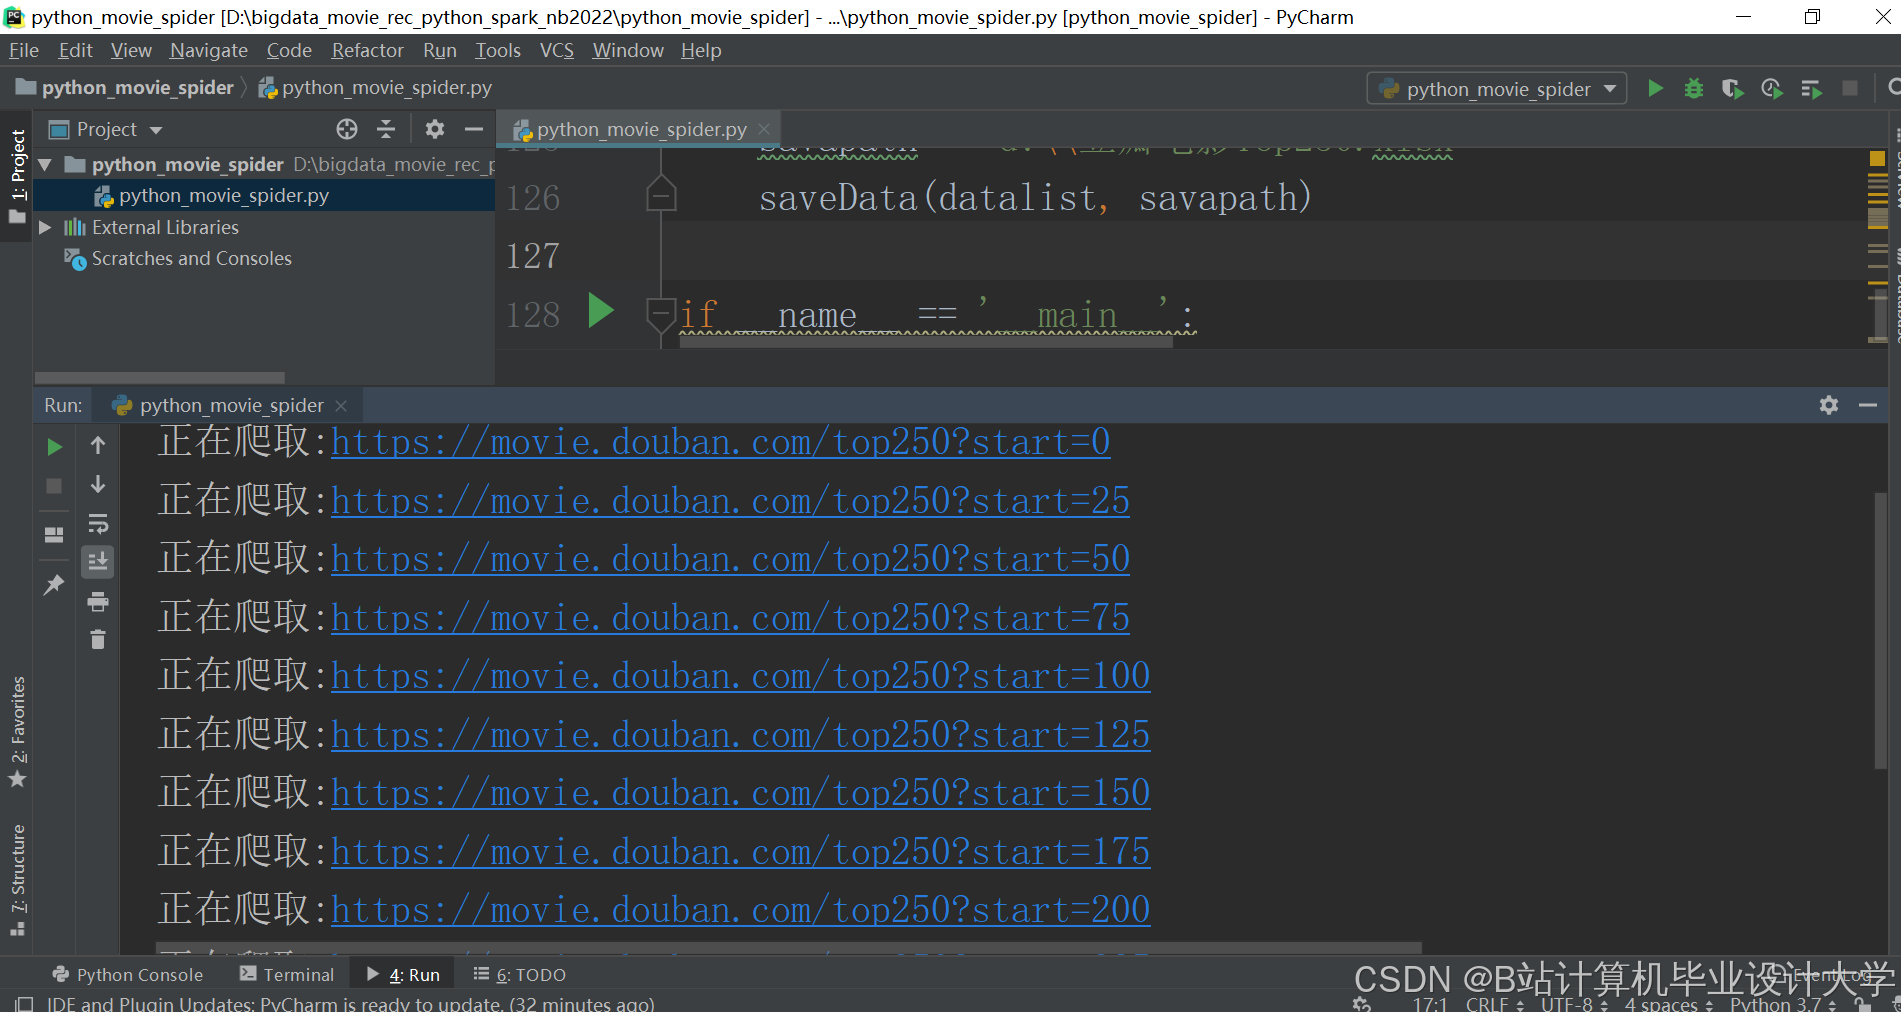Image resolution: width=1901 pixels, height=1012 pixels.
Task: Run python_movie_spider from top toolbar
Action: click(1655, 89)
